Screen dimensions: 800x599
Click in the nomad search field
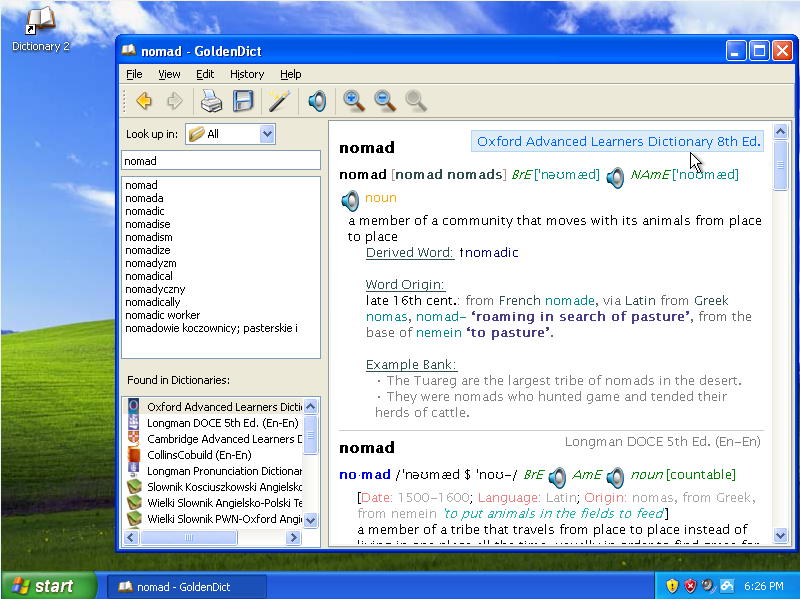tap(221, 161)
